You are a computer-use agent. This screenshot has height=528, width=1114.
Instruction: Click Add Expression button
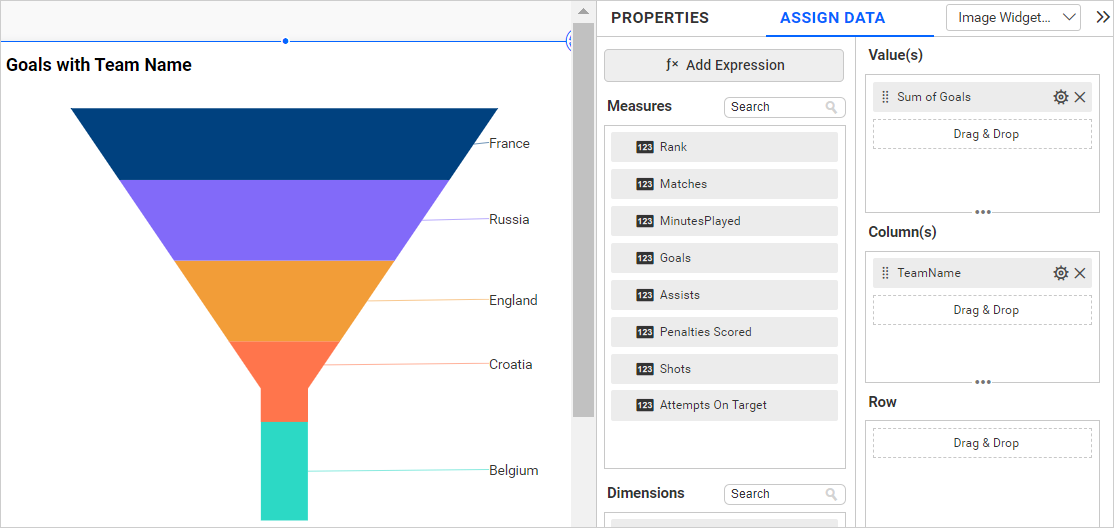[724, 65]
